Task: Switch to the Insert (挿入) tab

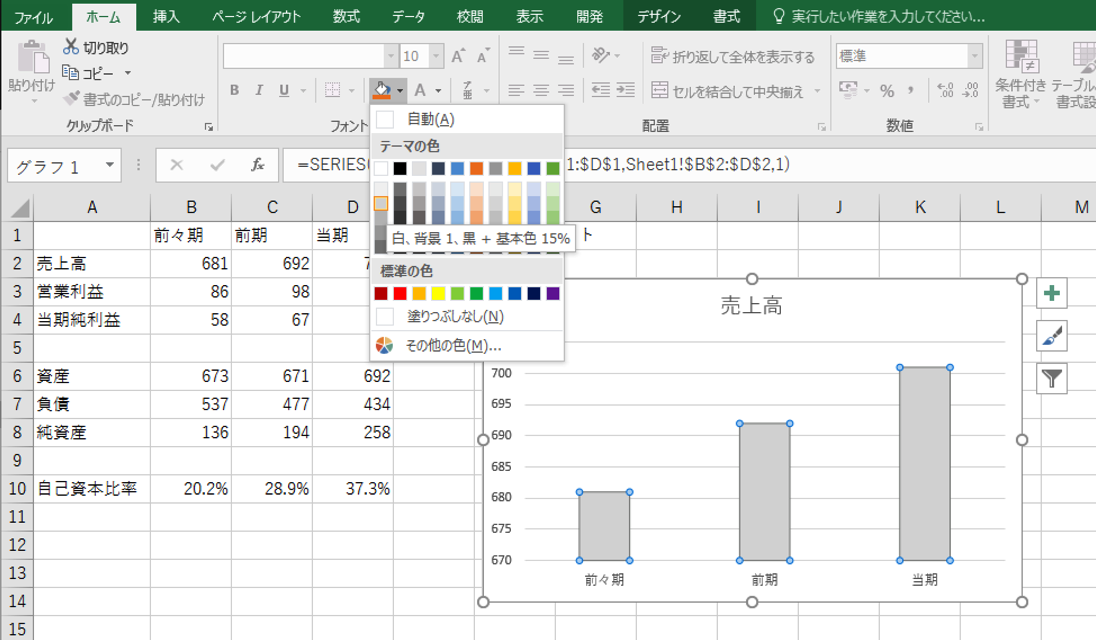Action: (166, 16)
